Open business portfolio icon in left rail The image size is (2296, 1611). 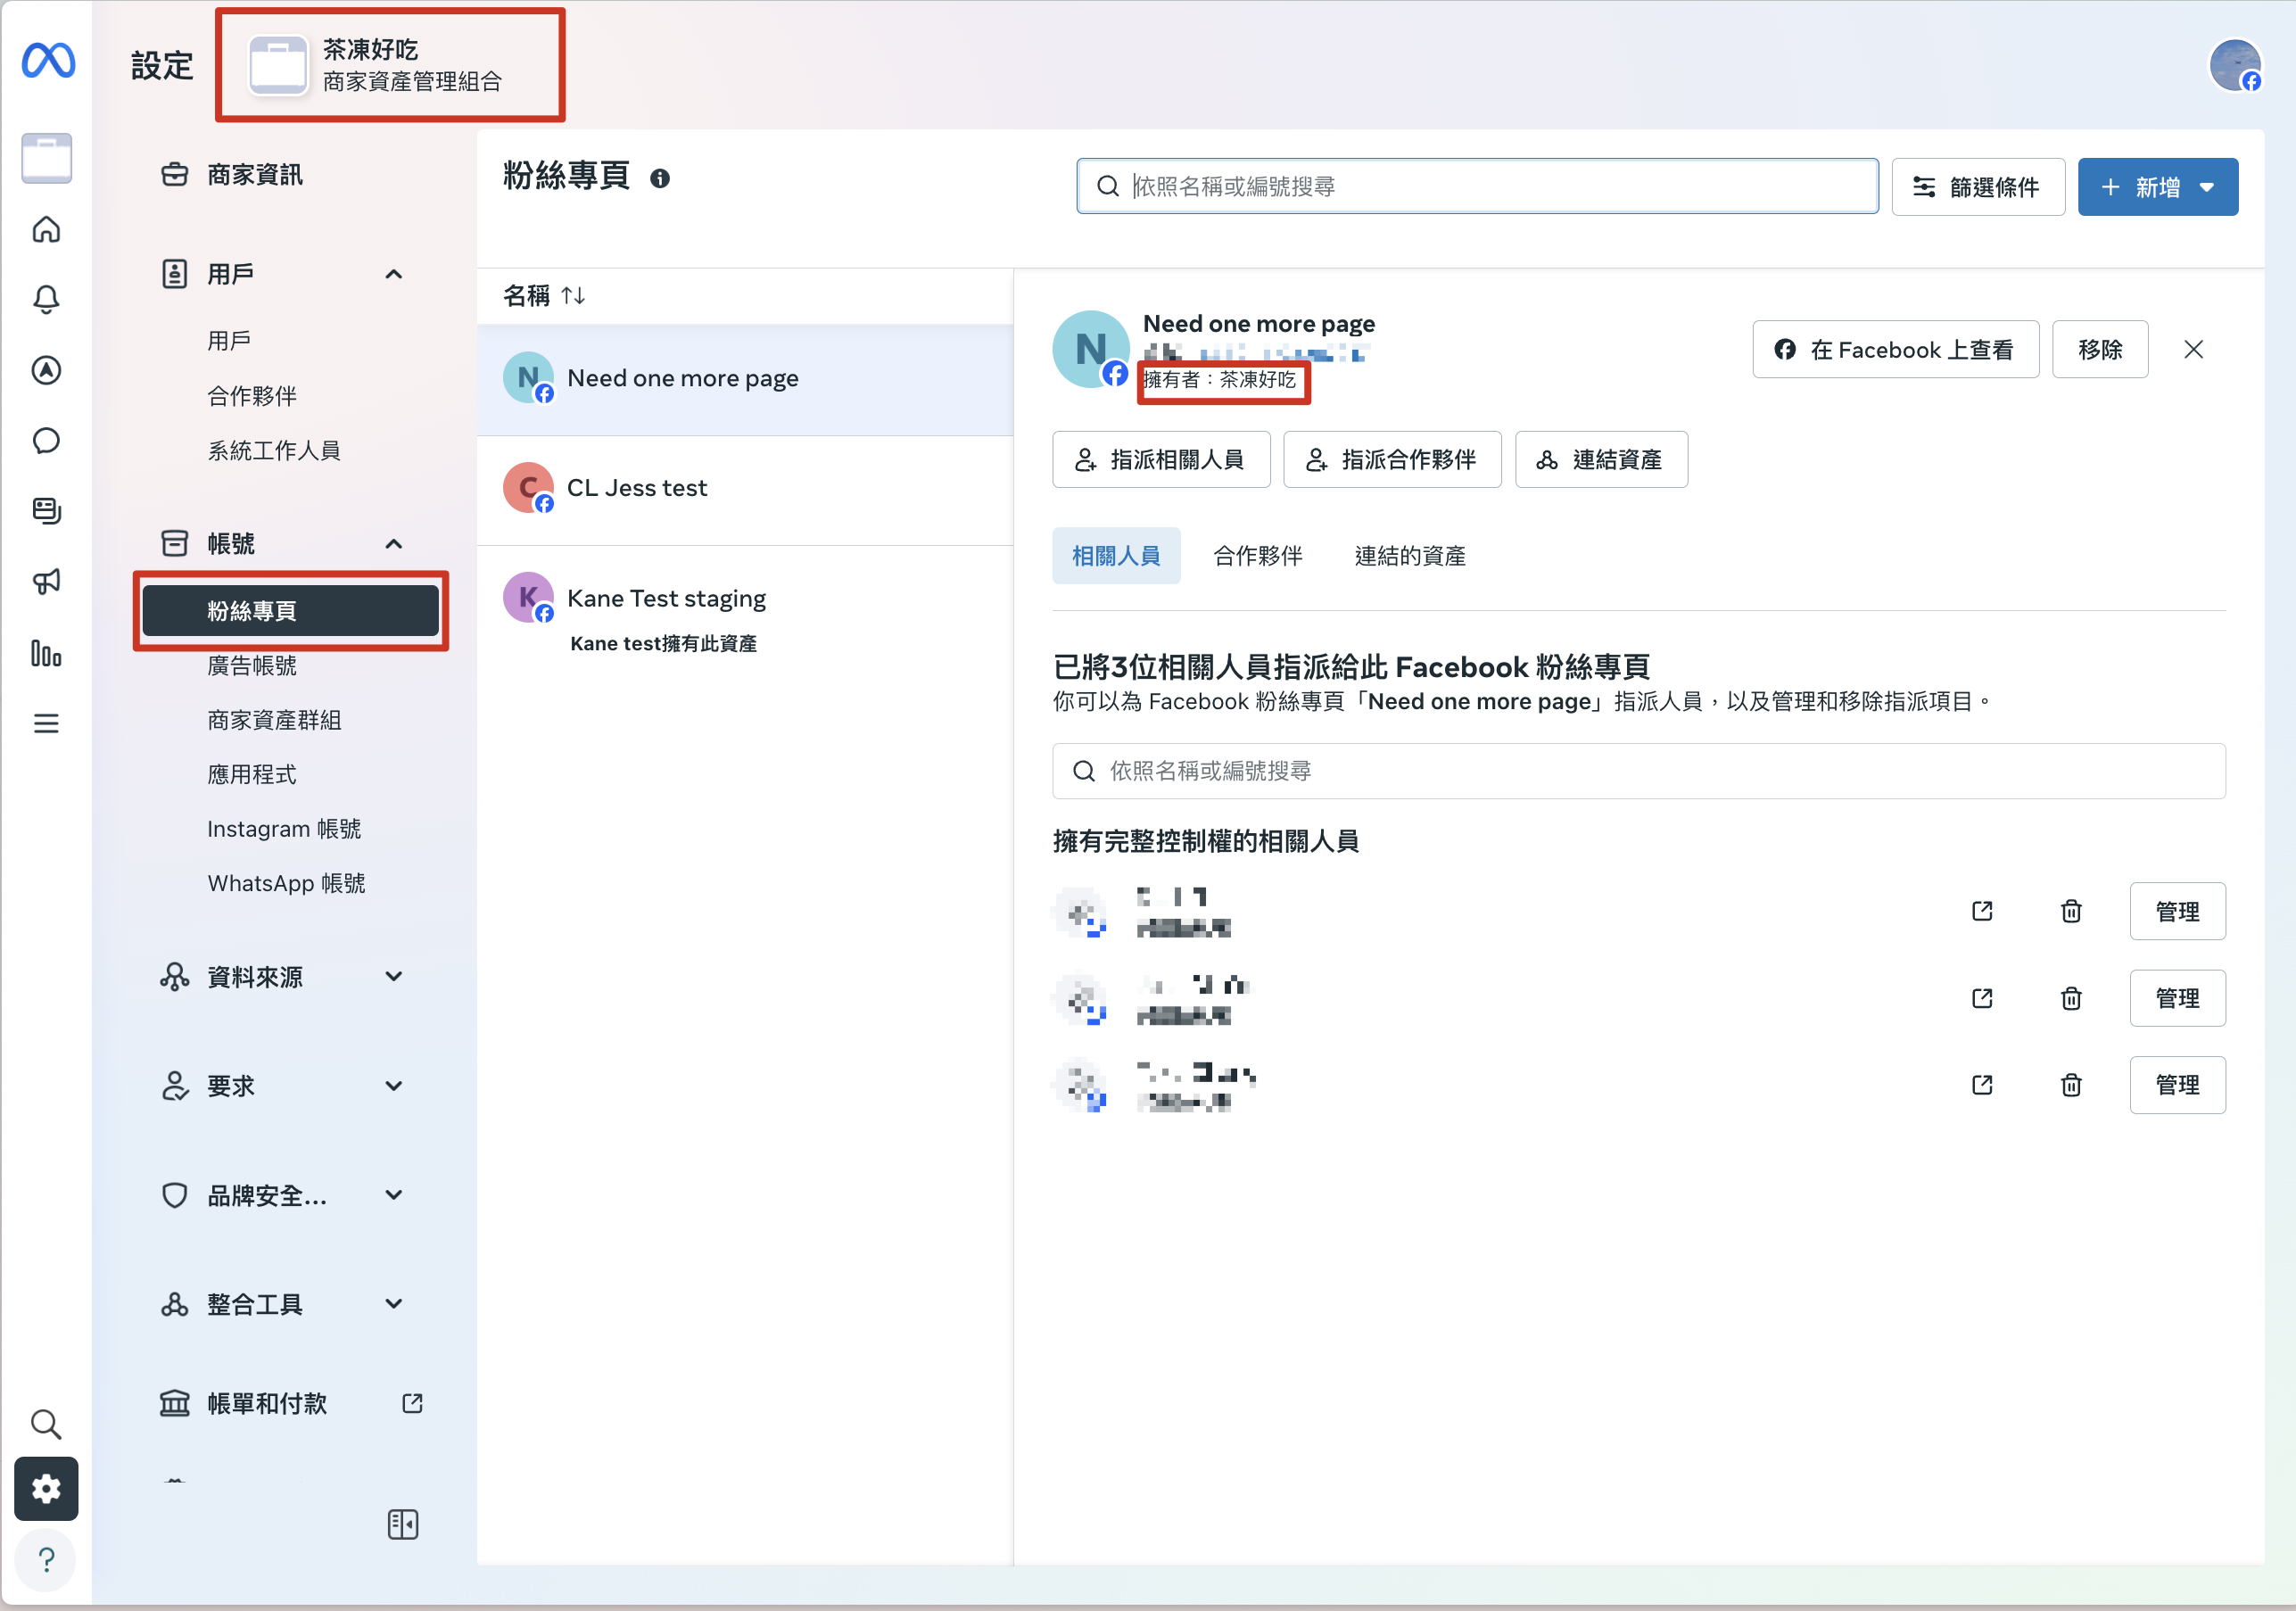pyautogui.click(x=47, y=158)
